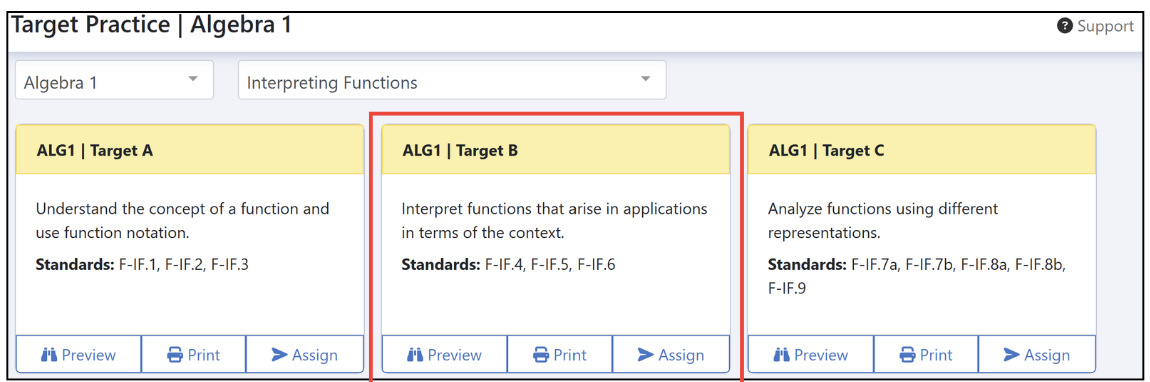Click the Target A Preview button label
Screen dimensions: 1150x382
89,355
